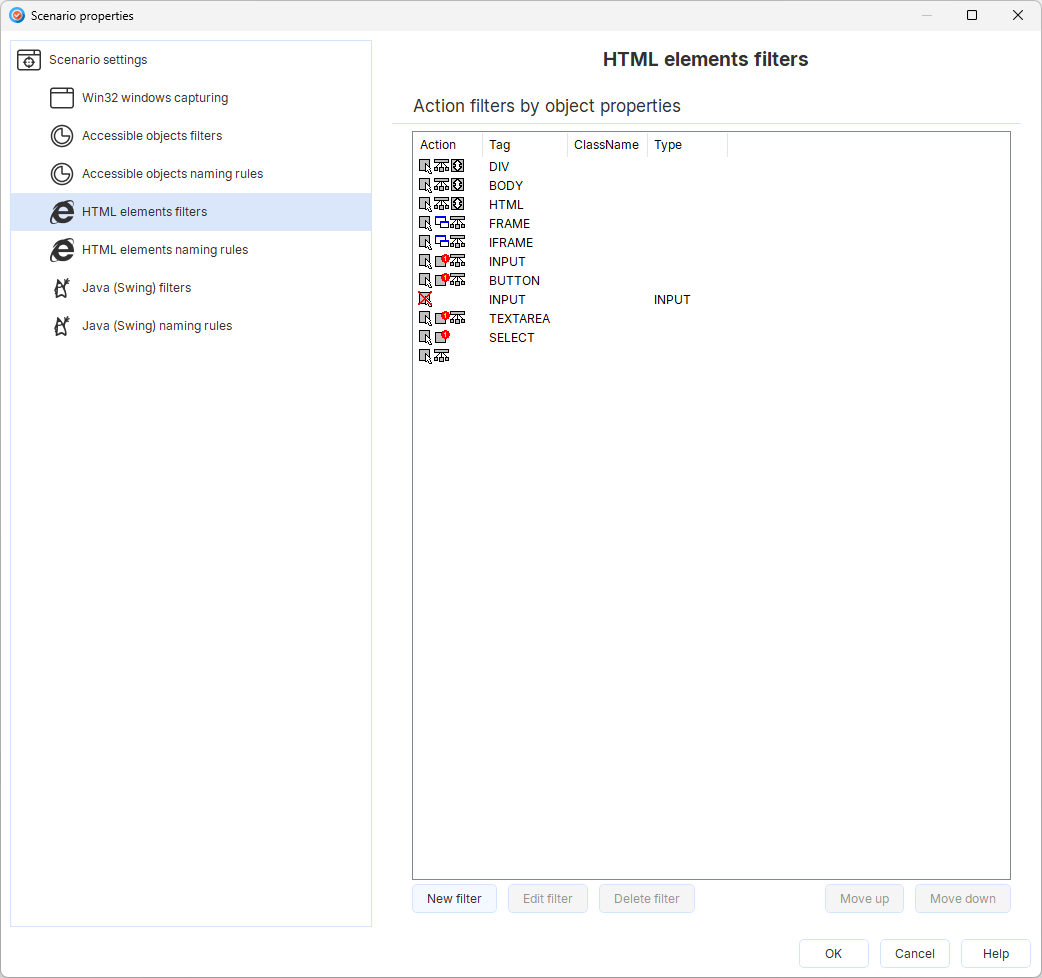Image resolution: width=1042 pixels, height=978 pixels.
Task: Click the Java (Swing) filters icon
Action: [x=62, y=288]
